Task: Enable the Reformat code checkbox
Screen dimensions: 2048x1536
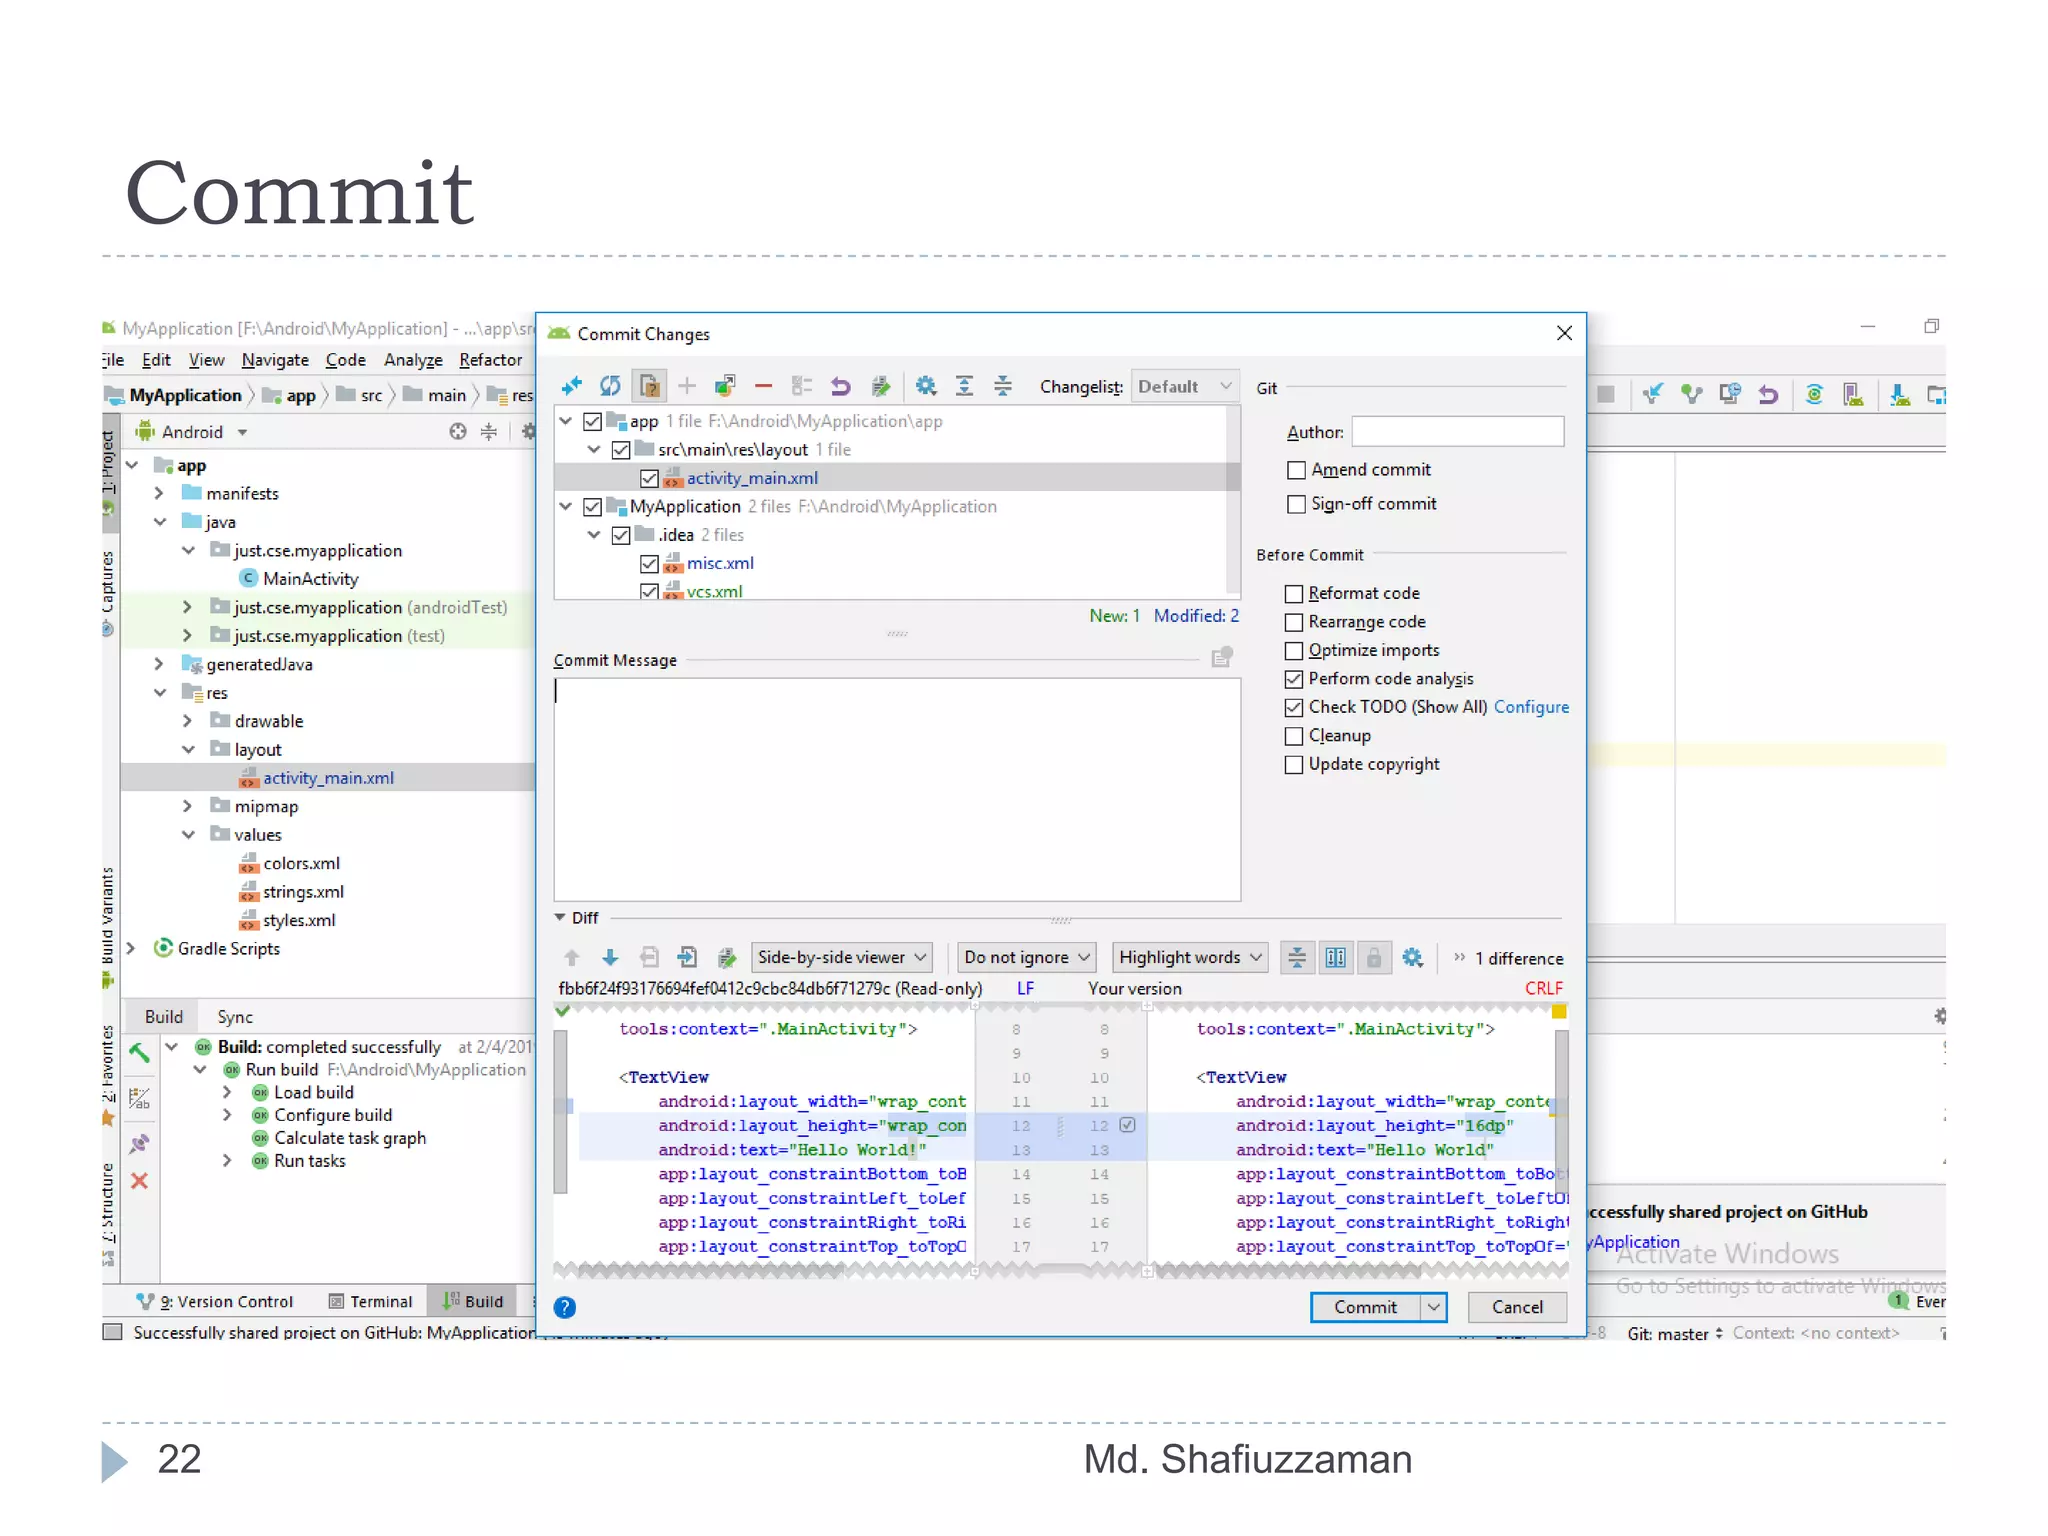Action: [1294, 594]
